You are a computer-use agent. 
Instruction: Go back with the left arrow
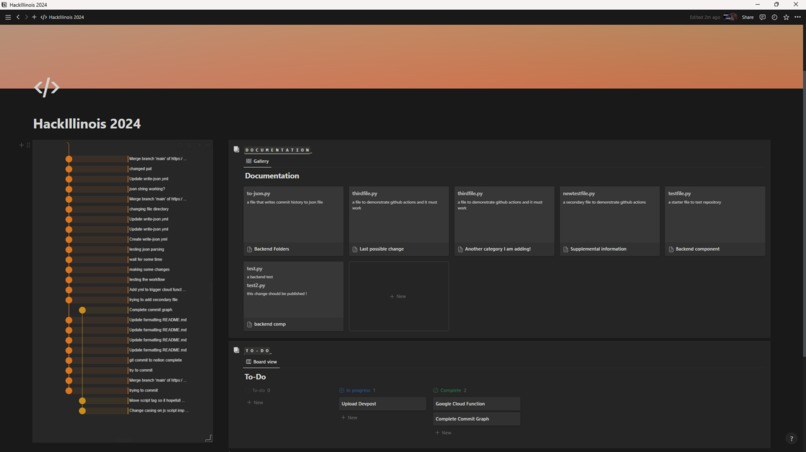[18, 17]
